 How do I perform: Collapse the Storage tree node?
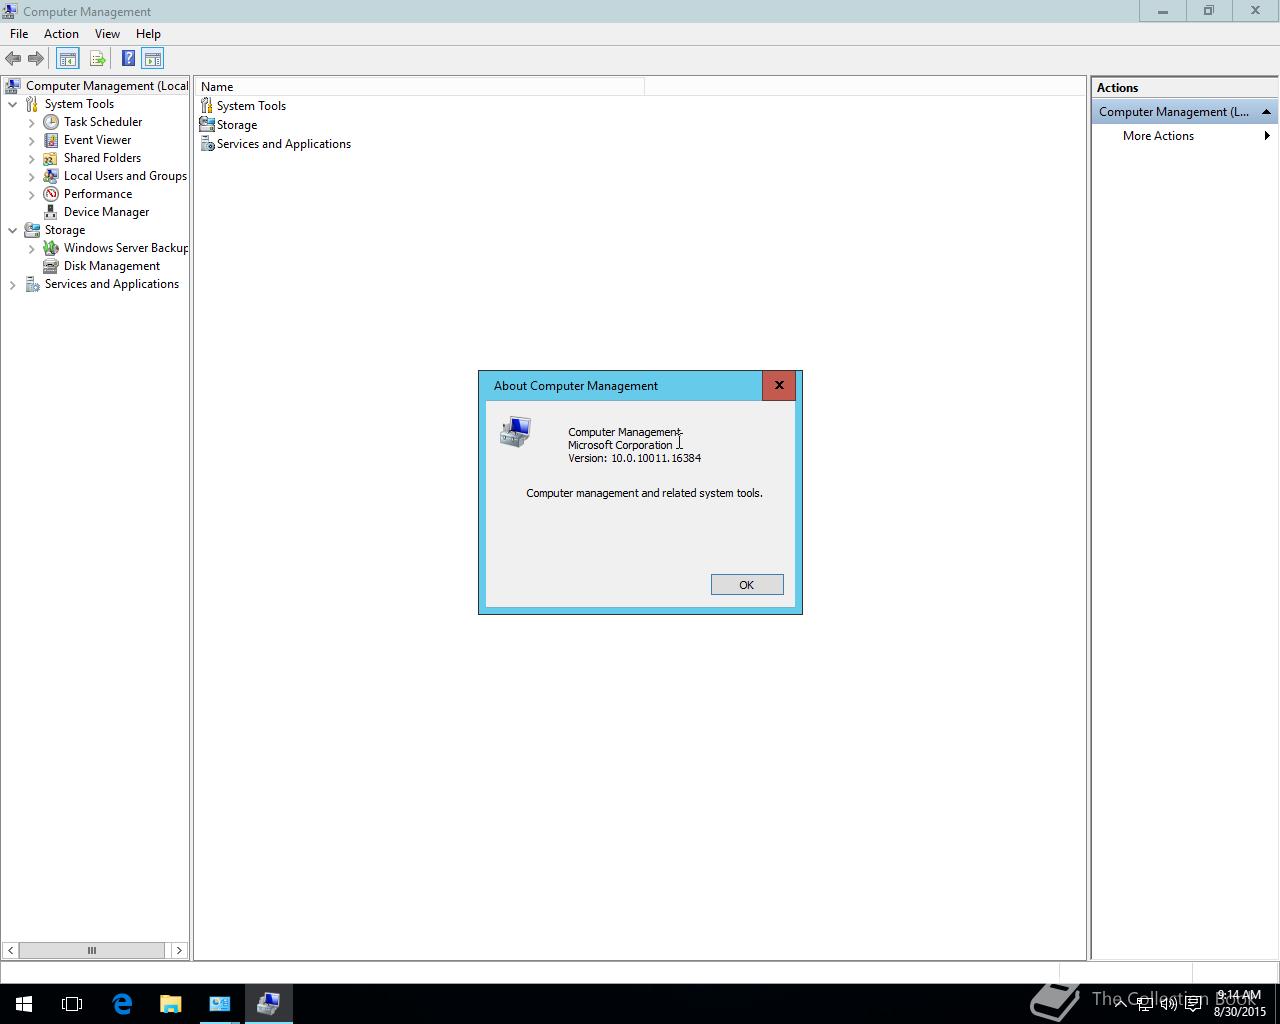coord(13,230)
